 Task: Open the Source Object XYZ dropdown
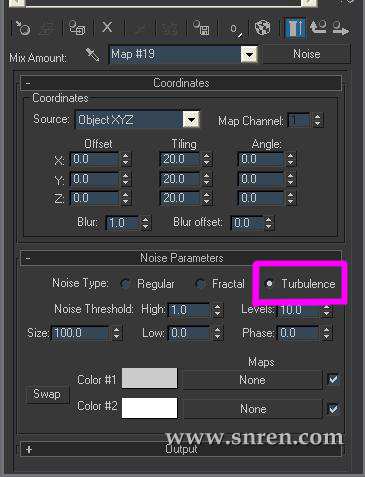(192, 119)
